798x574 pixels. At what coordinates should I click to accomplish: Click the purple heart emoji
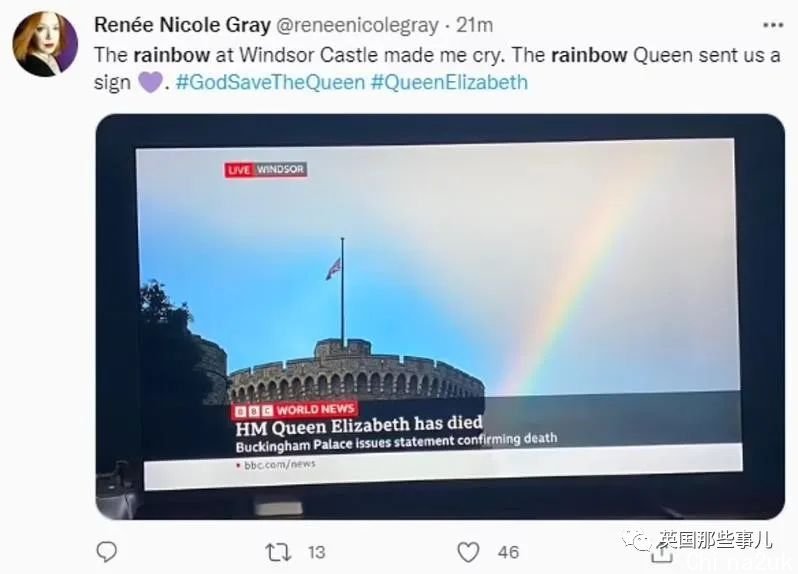(x=150, y=82)
